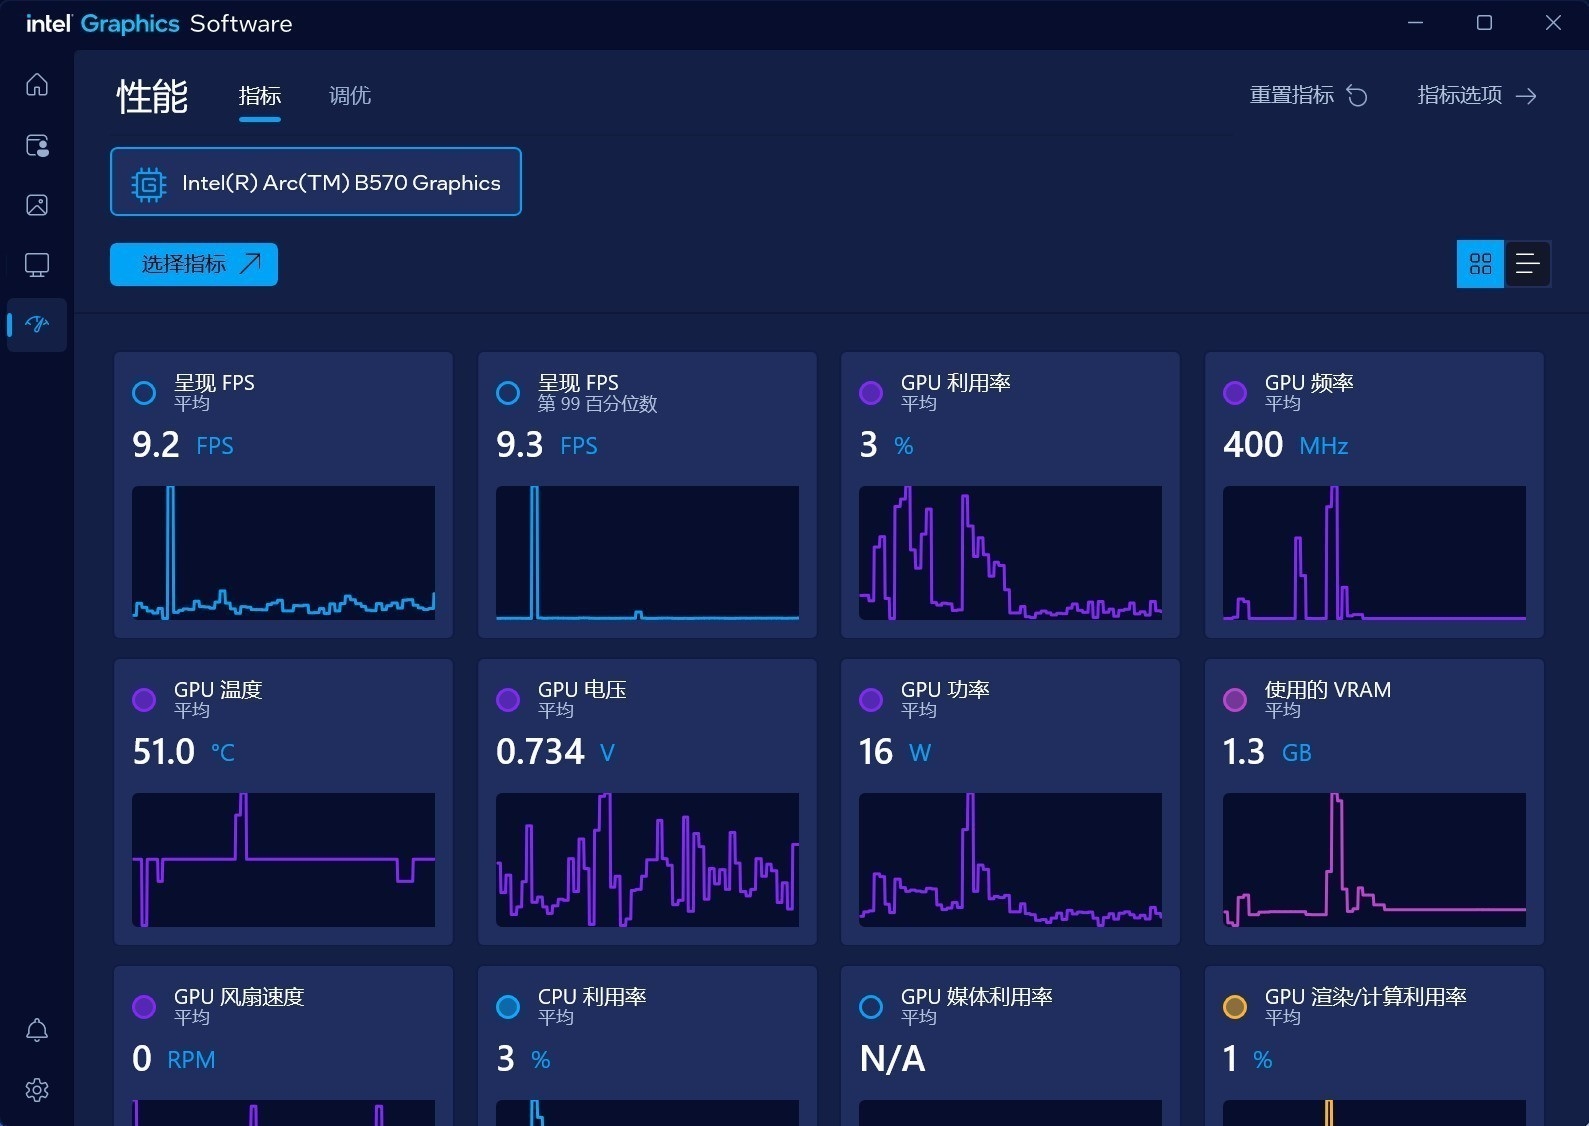The height and width of the screenshot is (1126, 1589).
Task: Switch to the 调优 tab
Action: [x=350, y=96]
